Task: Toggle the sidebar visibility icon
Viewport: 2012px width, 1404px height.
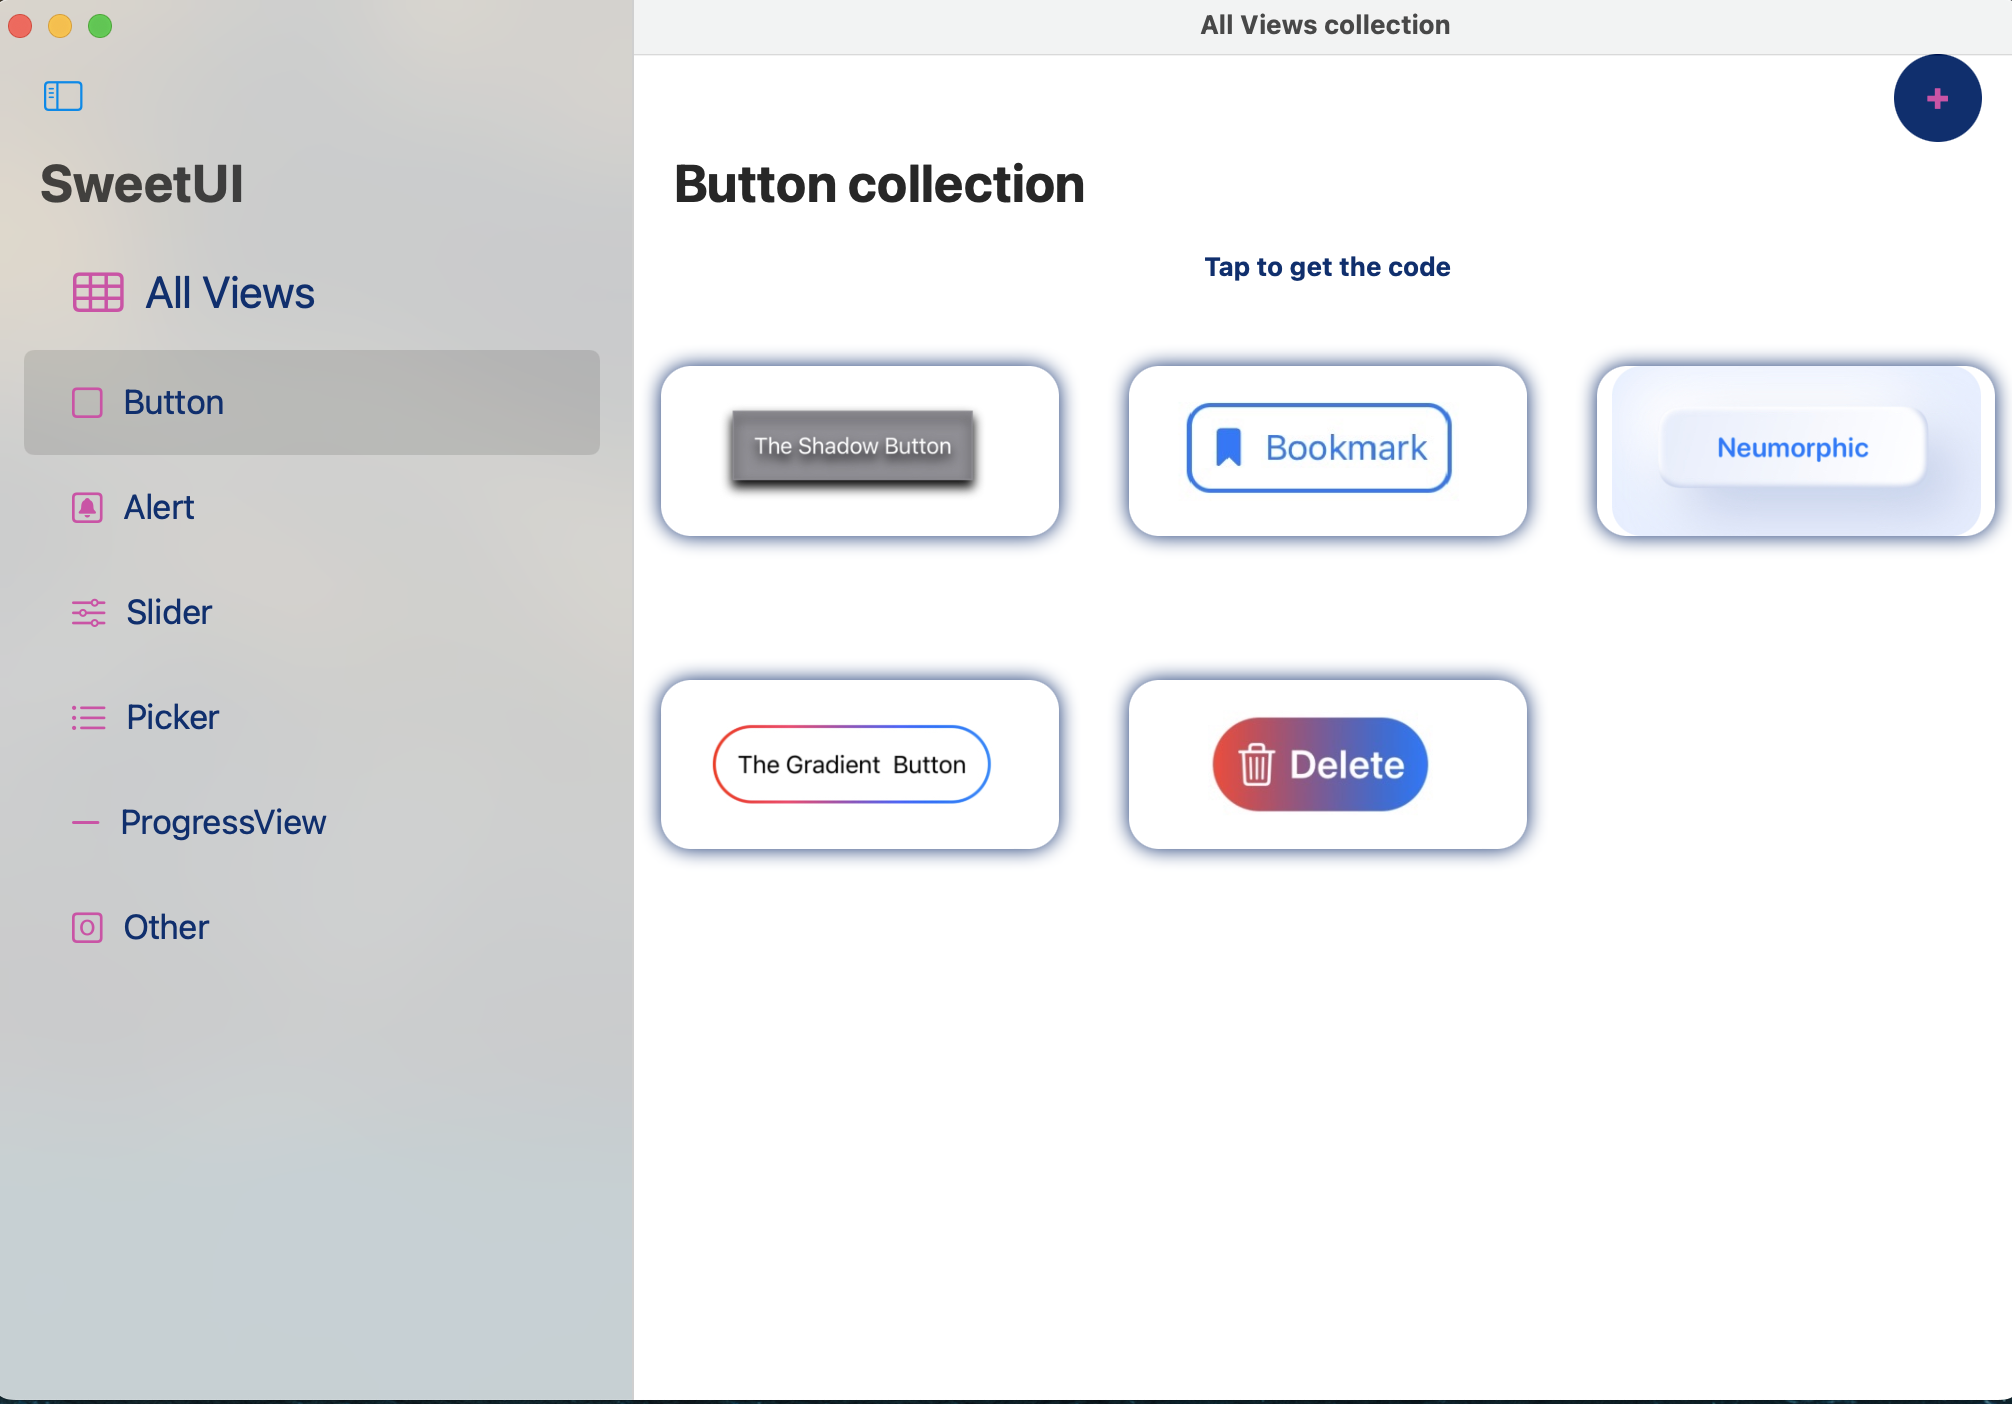Action: point(63,96)
